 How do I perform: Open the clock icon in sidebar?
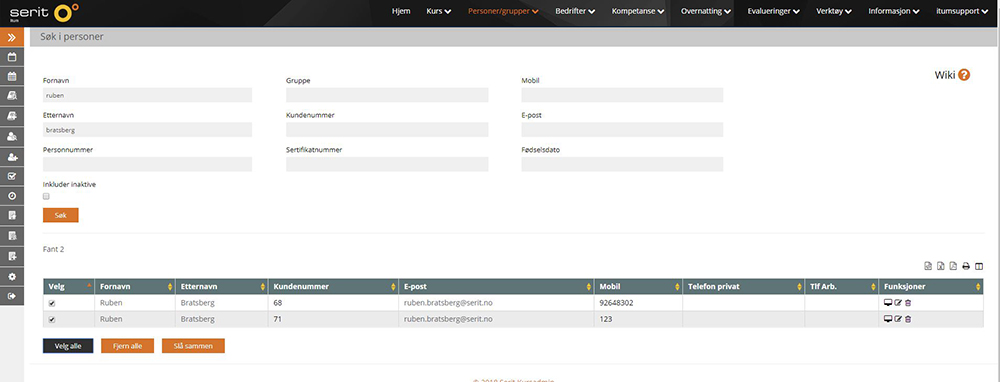coord(11,196)
